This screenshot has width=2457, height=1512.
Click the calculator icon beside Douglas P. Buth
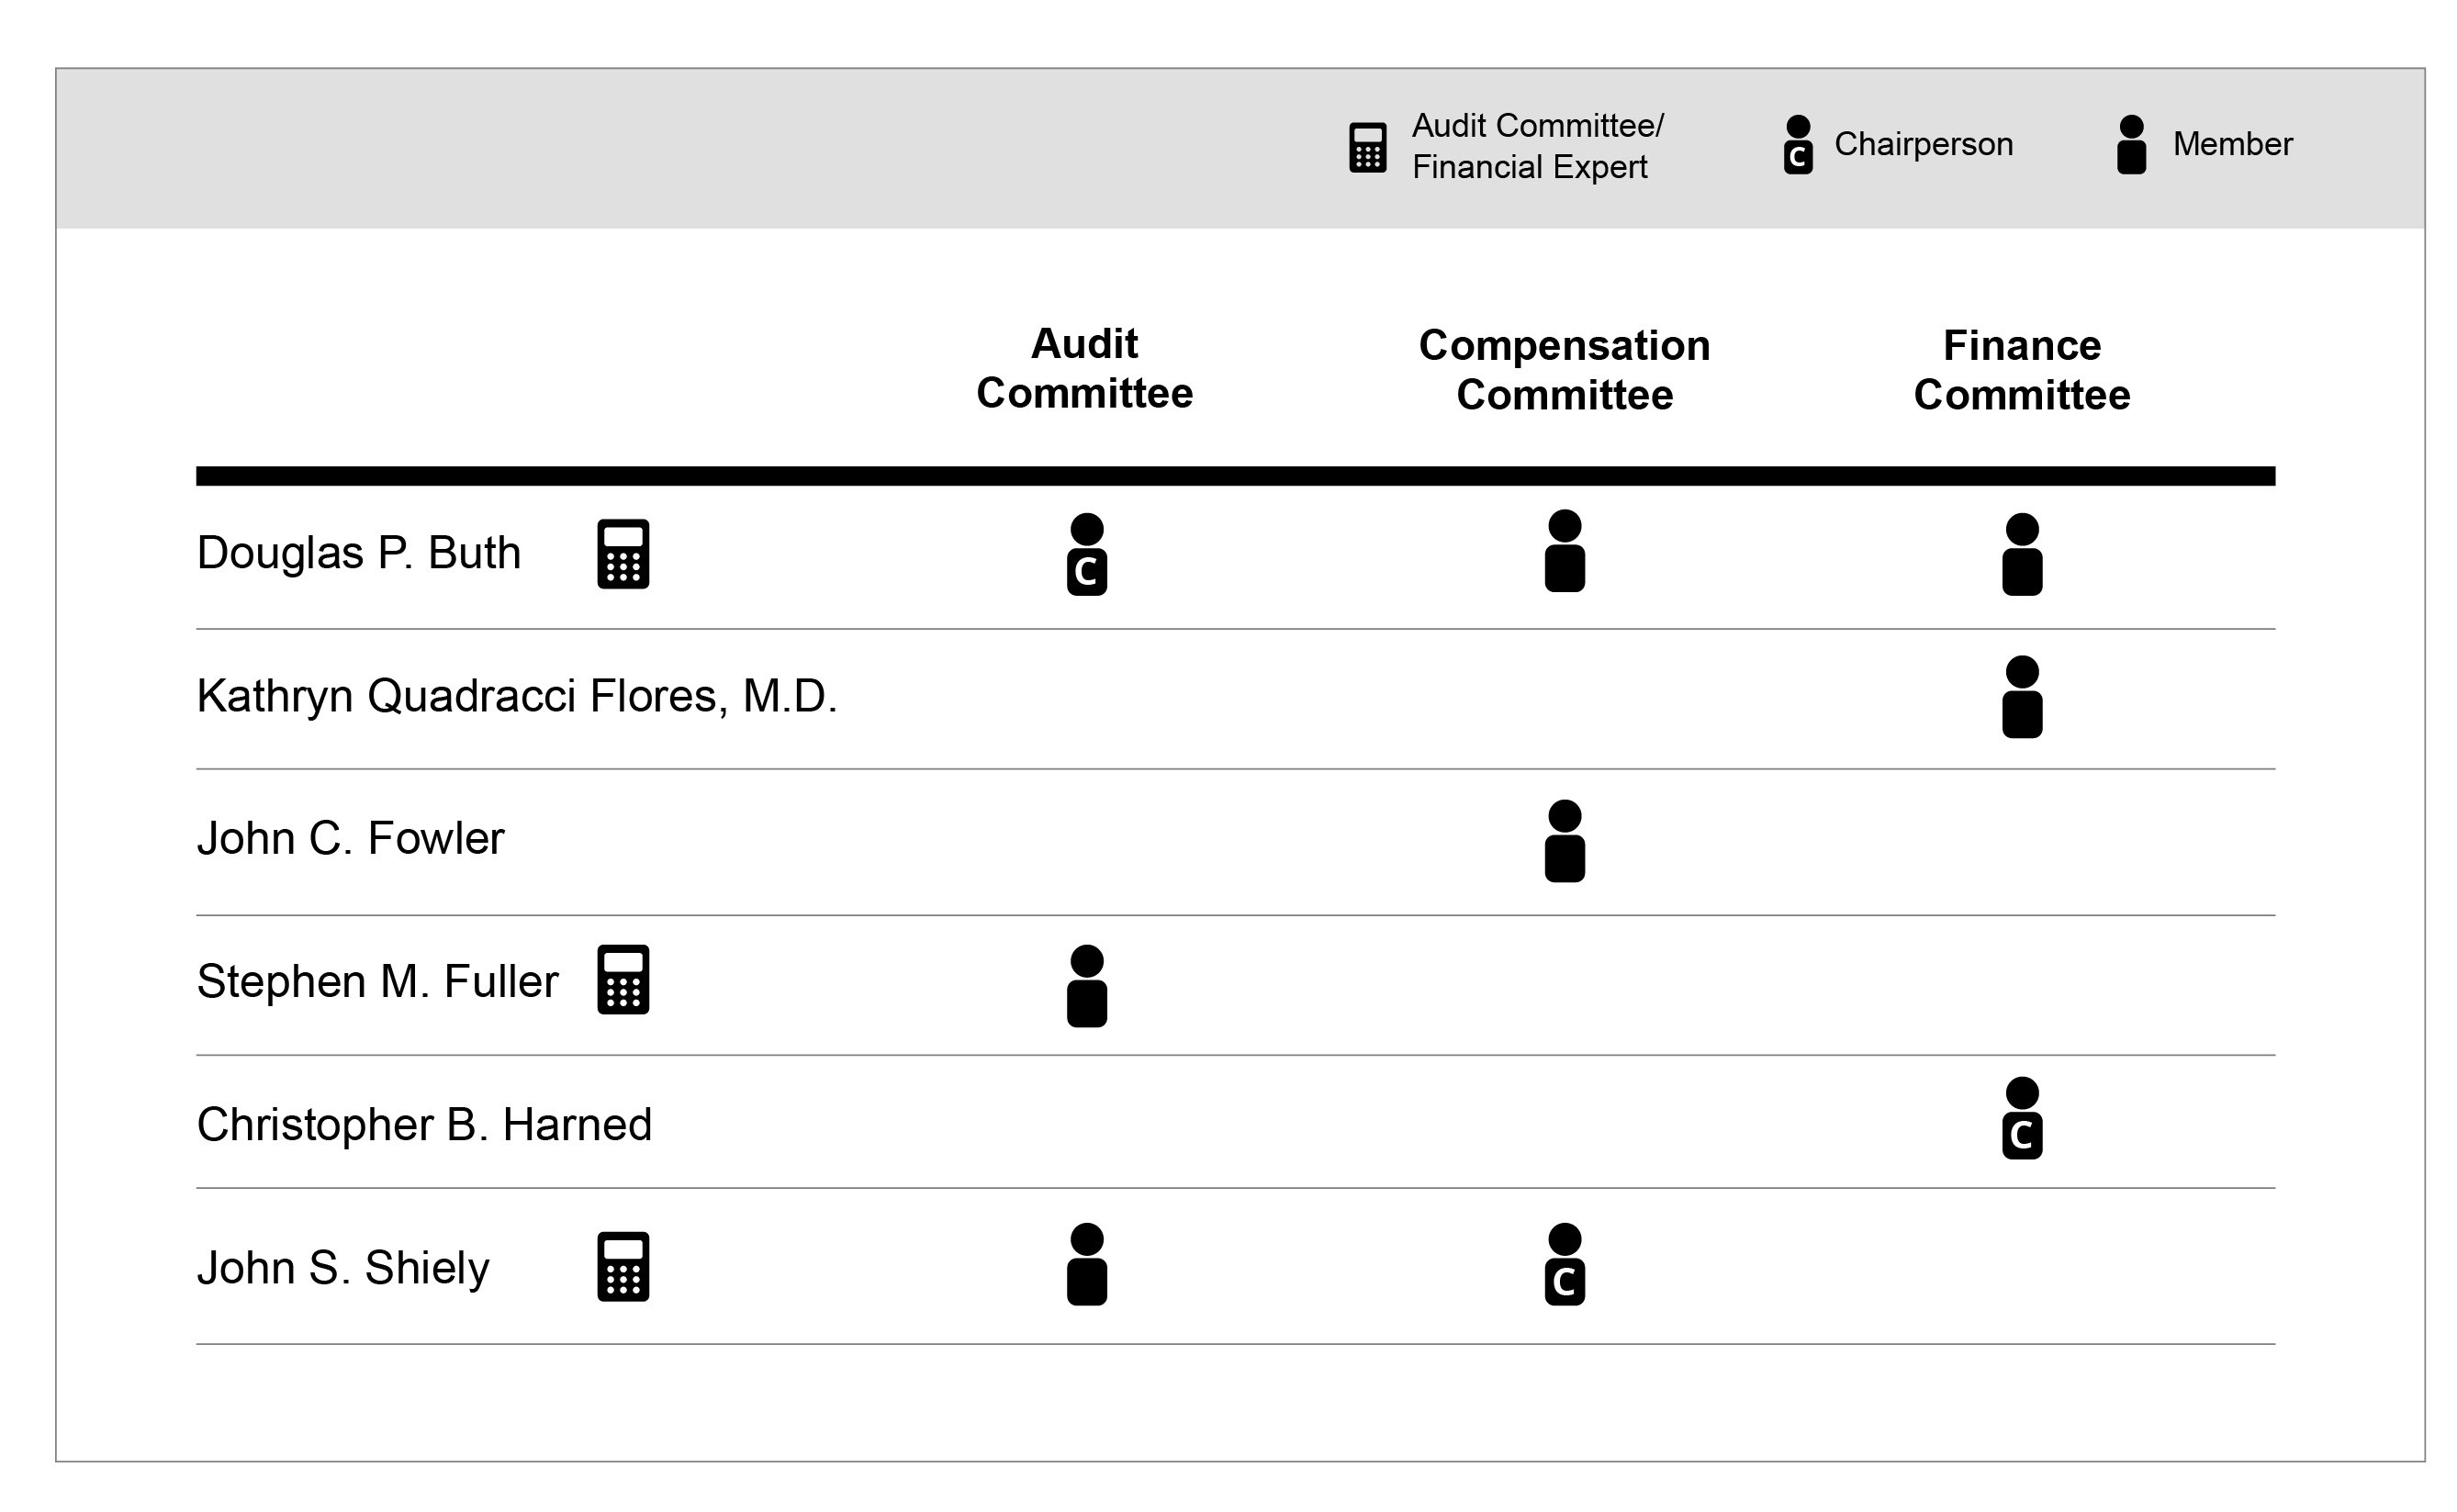[623, 554]
